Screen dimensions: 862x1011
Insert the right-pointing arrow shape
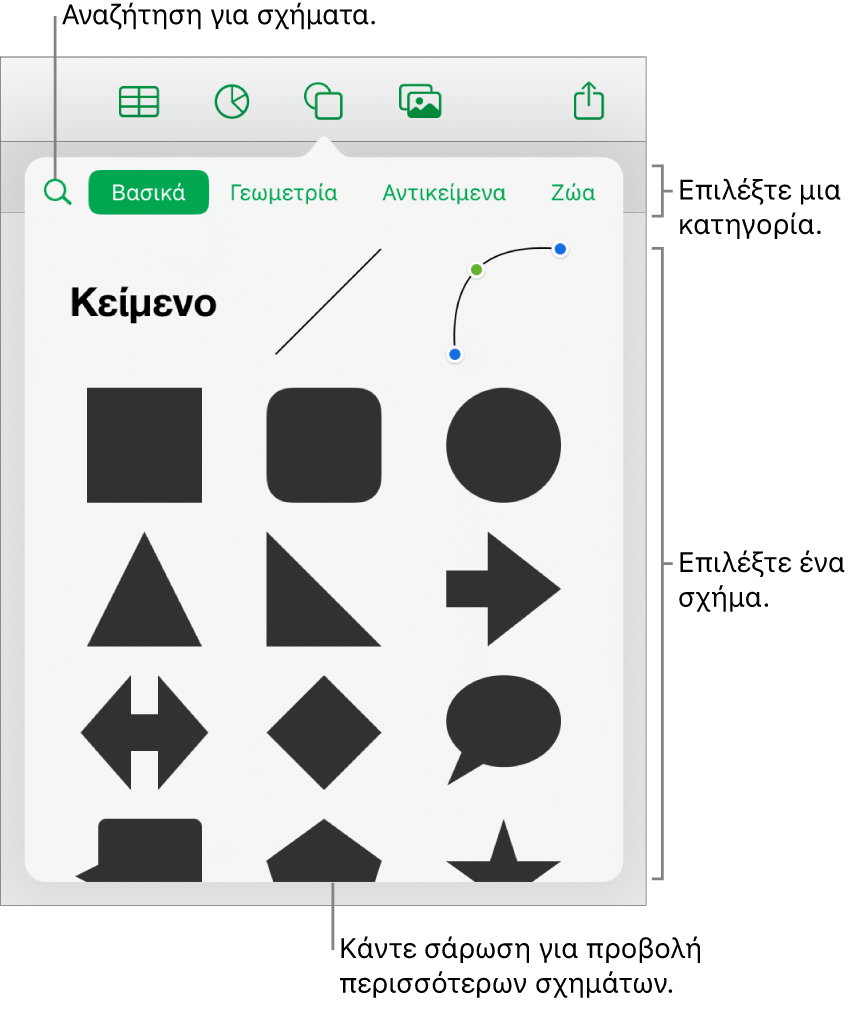504,589
